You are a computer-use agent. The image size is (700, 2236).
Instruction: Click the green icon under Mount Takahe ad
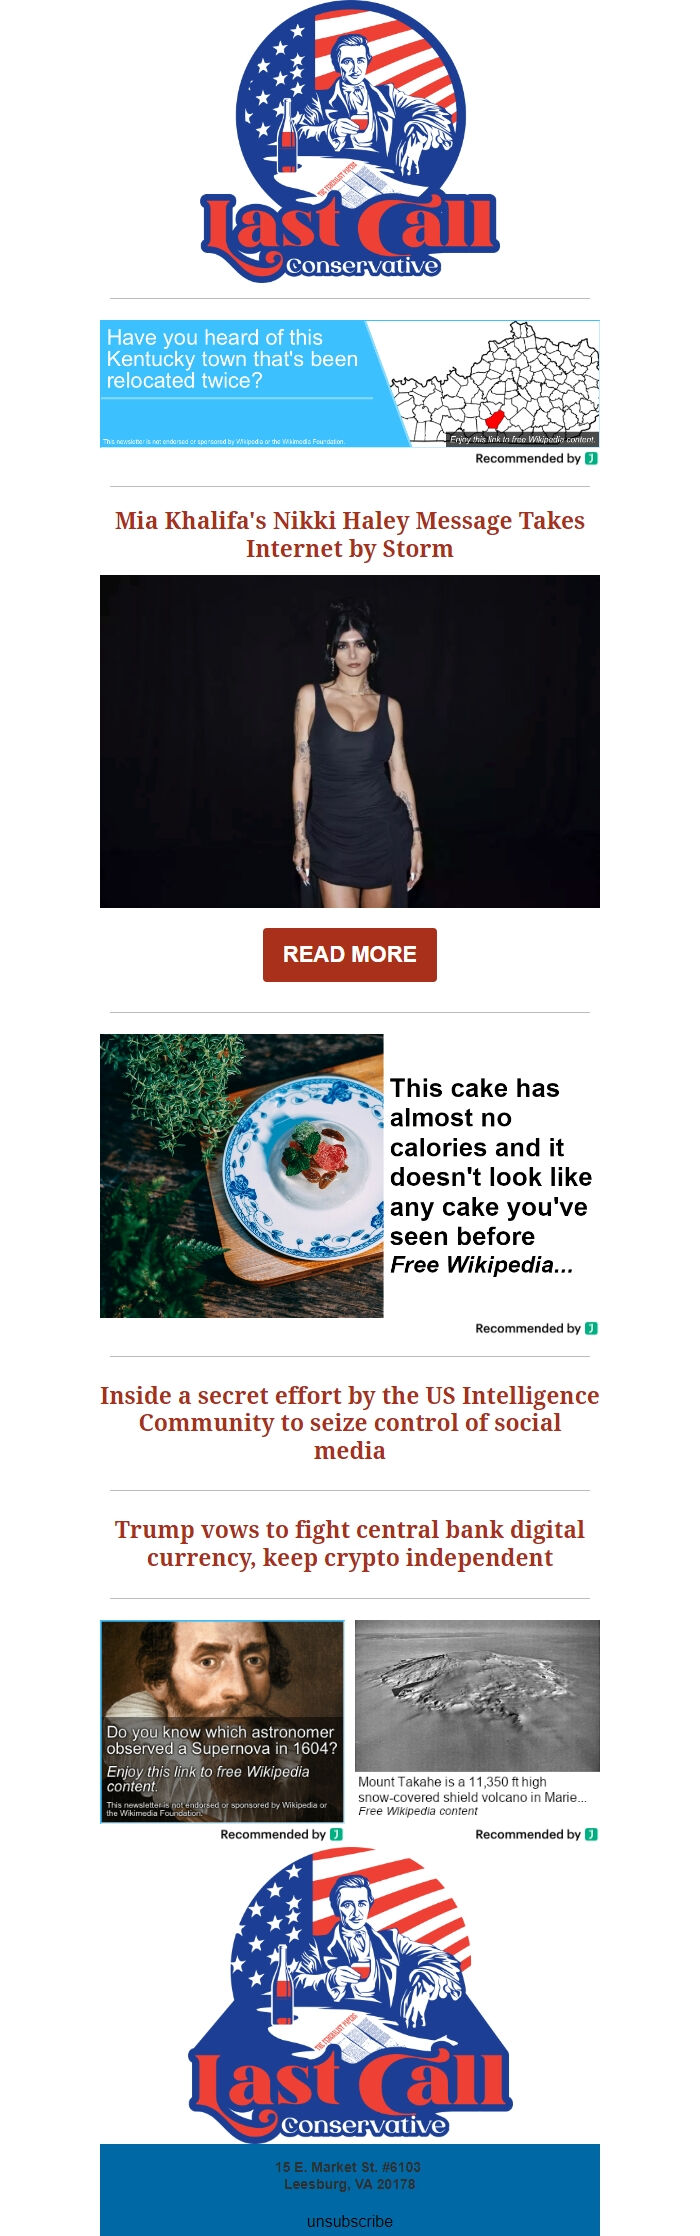pos(591,1834)
